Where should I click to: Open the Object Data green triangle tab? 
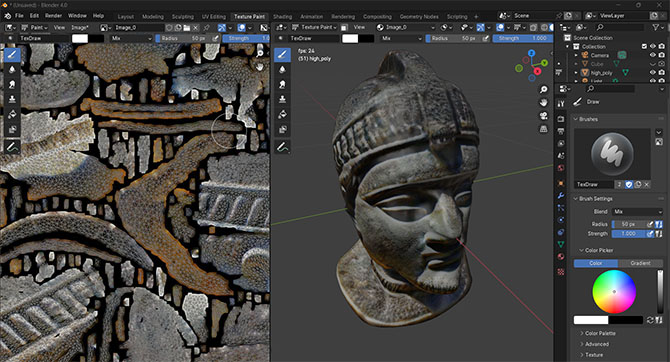click(561, 244)
